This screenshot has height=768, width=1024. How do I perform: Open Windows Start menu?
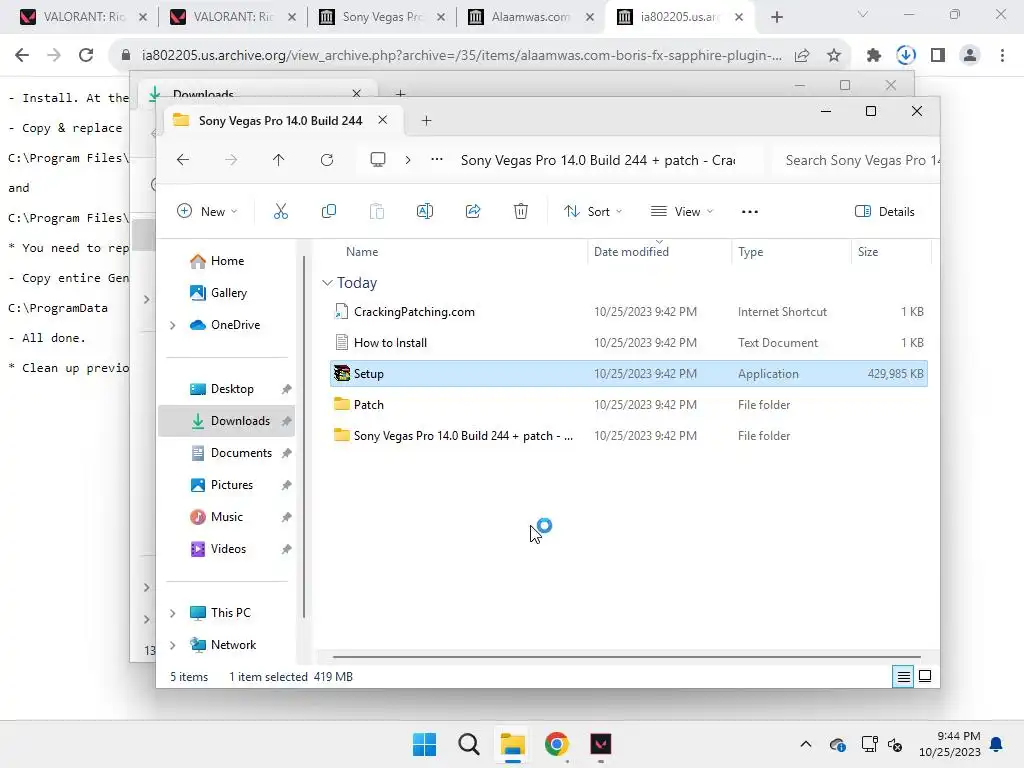click(424, 744)
